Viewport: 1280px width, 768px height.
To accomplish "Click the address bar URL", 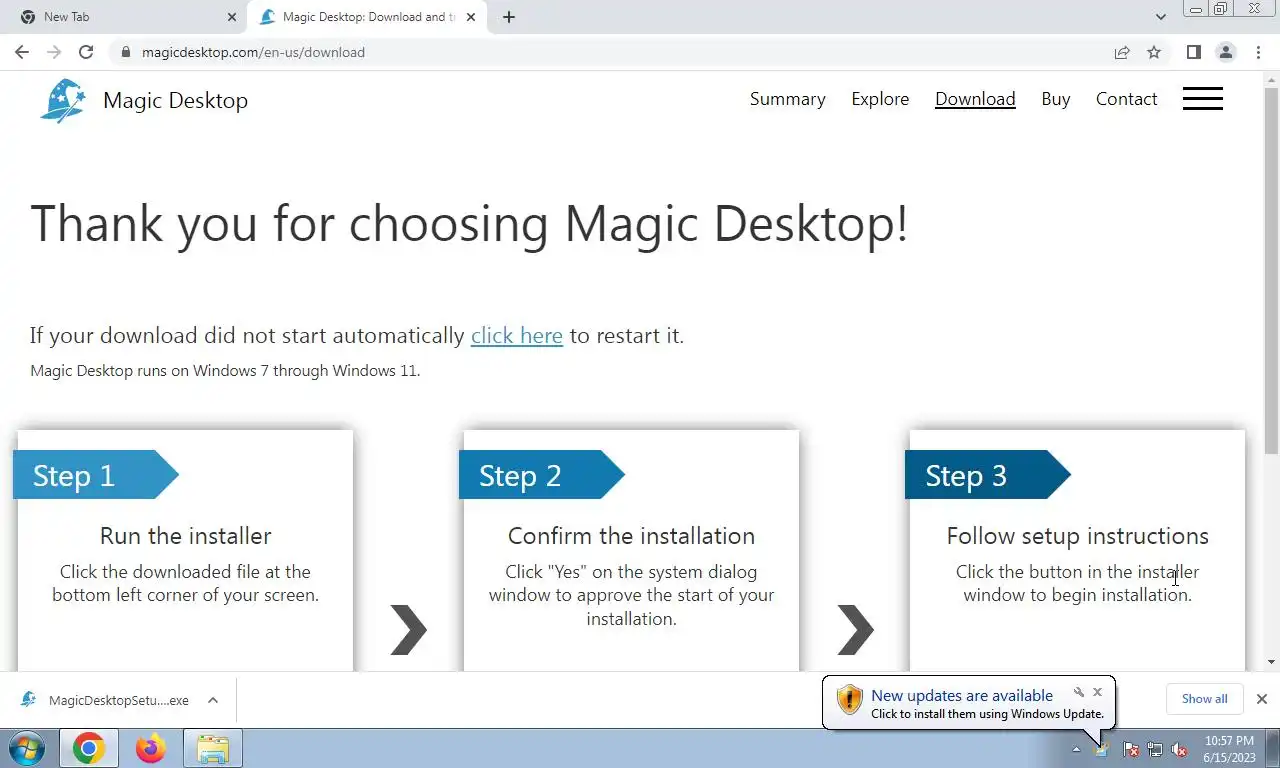I will [253, 52].
